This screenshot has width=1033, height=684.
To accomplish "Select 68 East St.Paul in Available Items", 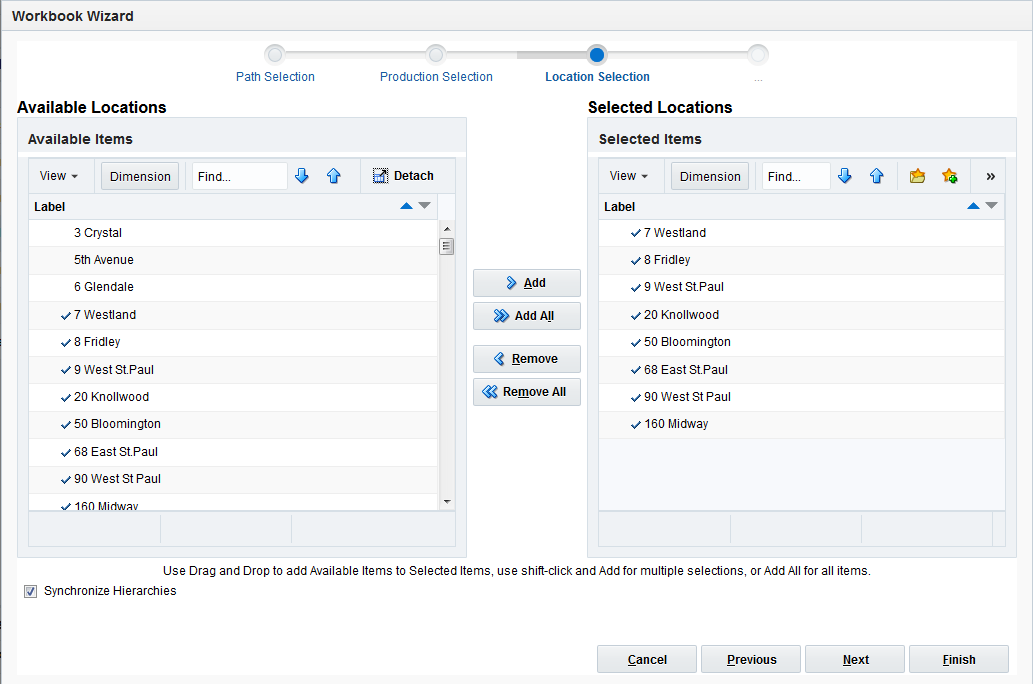I will (x=233, y=452).
